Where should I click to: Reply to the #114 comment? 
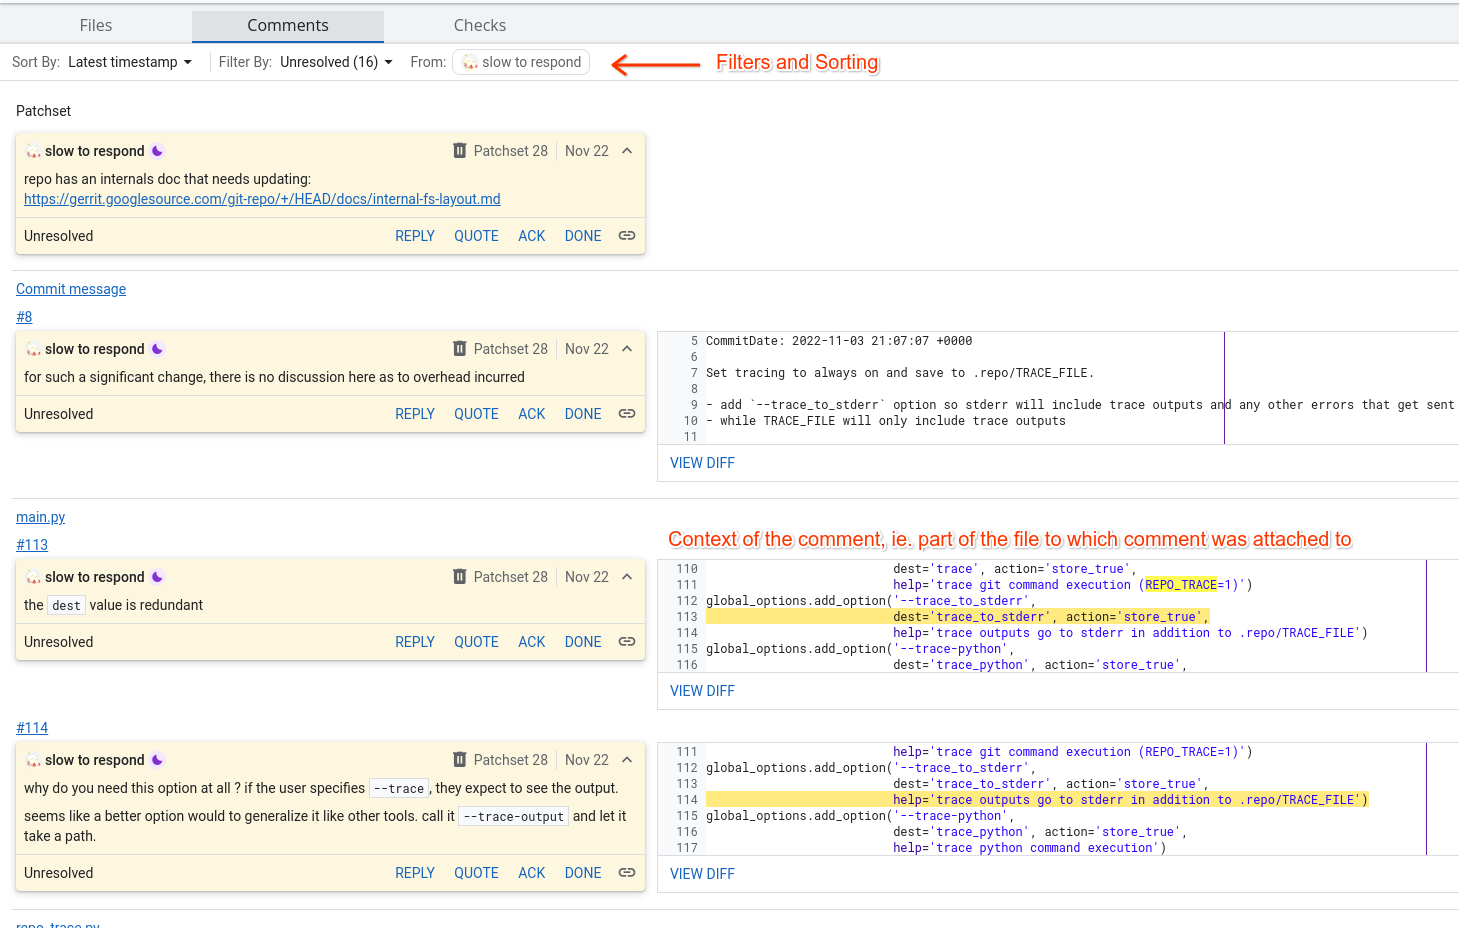pos(415,872)
